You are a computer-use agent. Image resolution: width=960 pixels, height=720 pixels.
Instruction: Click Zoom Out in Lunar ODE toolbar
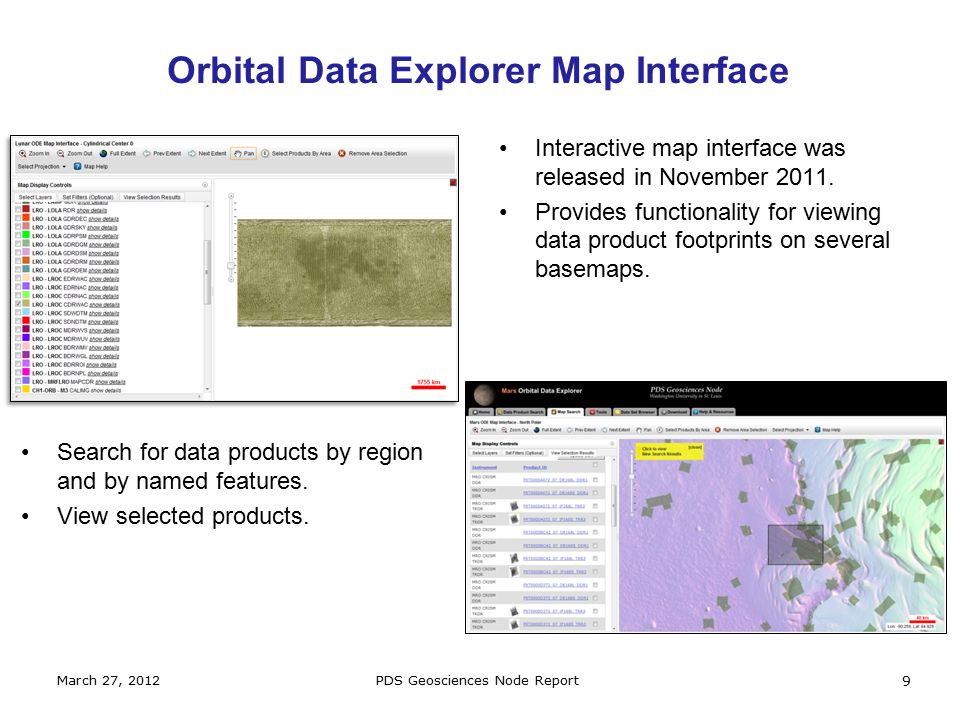pos(75,154)
